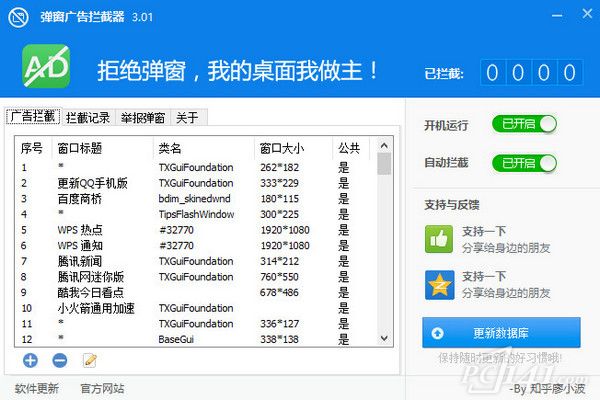This screenshot has height=400, width=600.
Task: Click class name bdim_skinedwnd
Action: (194, 199)
